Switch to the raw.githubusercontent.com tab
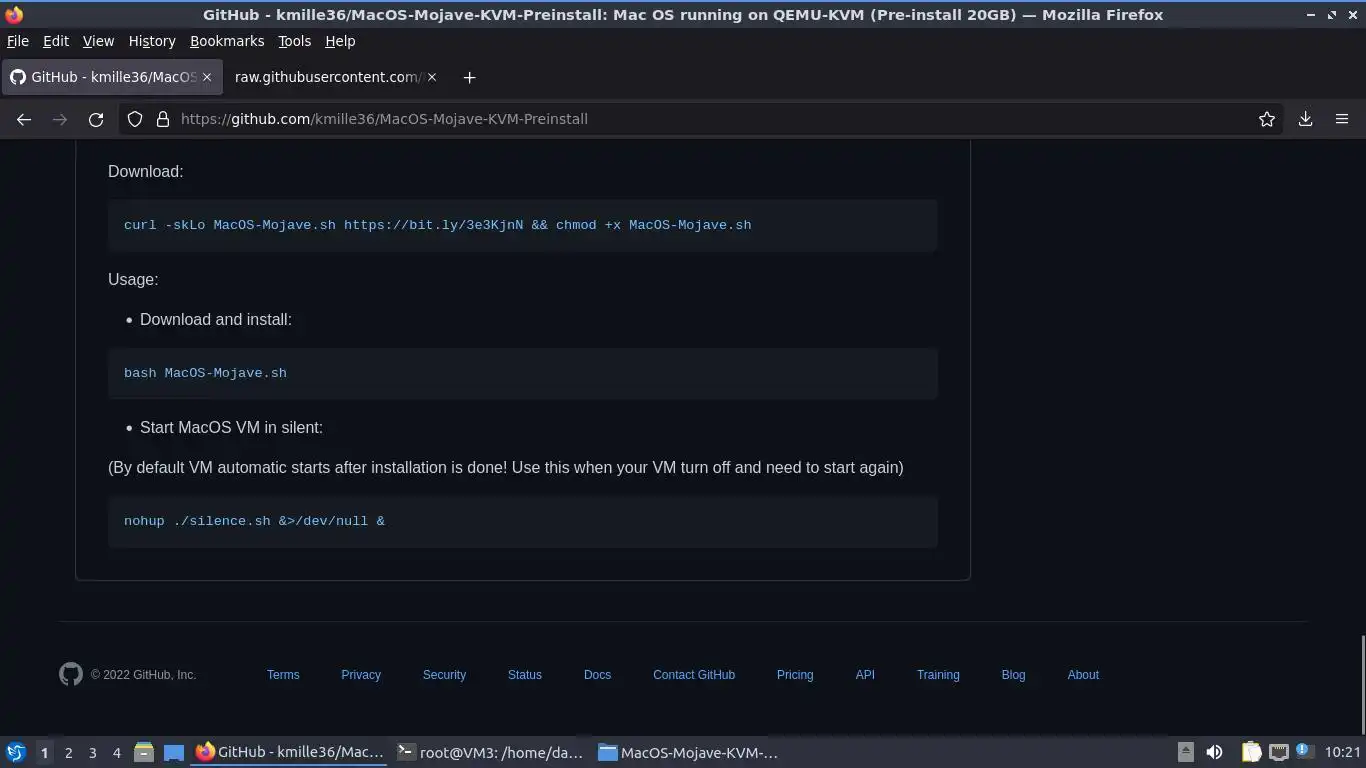 pos(335,77)
